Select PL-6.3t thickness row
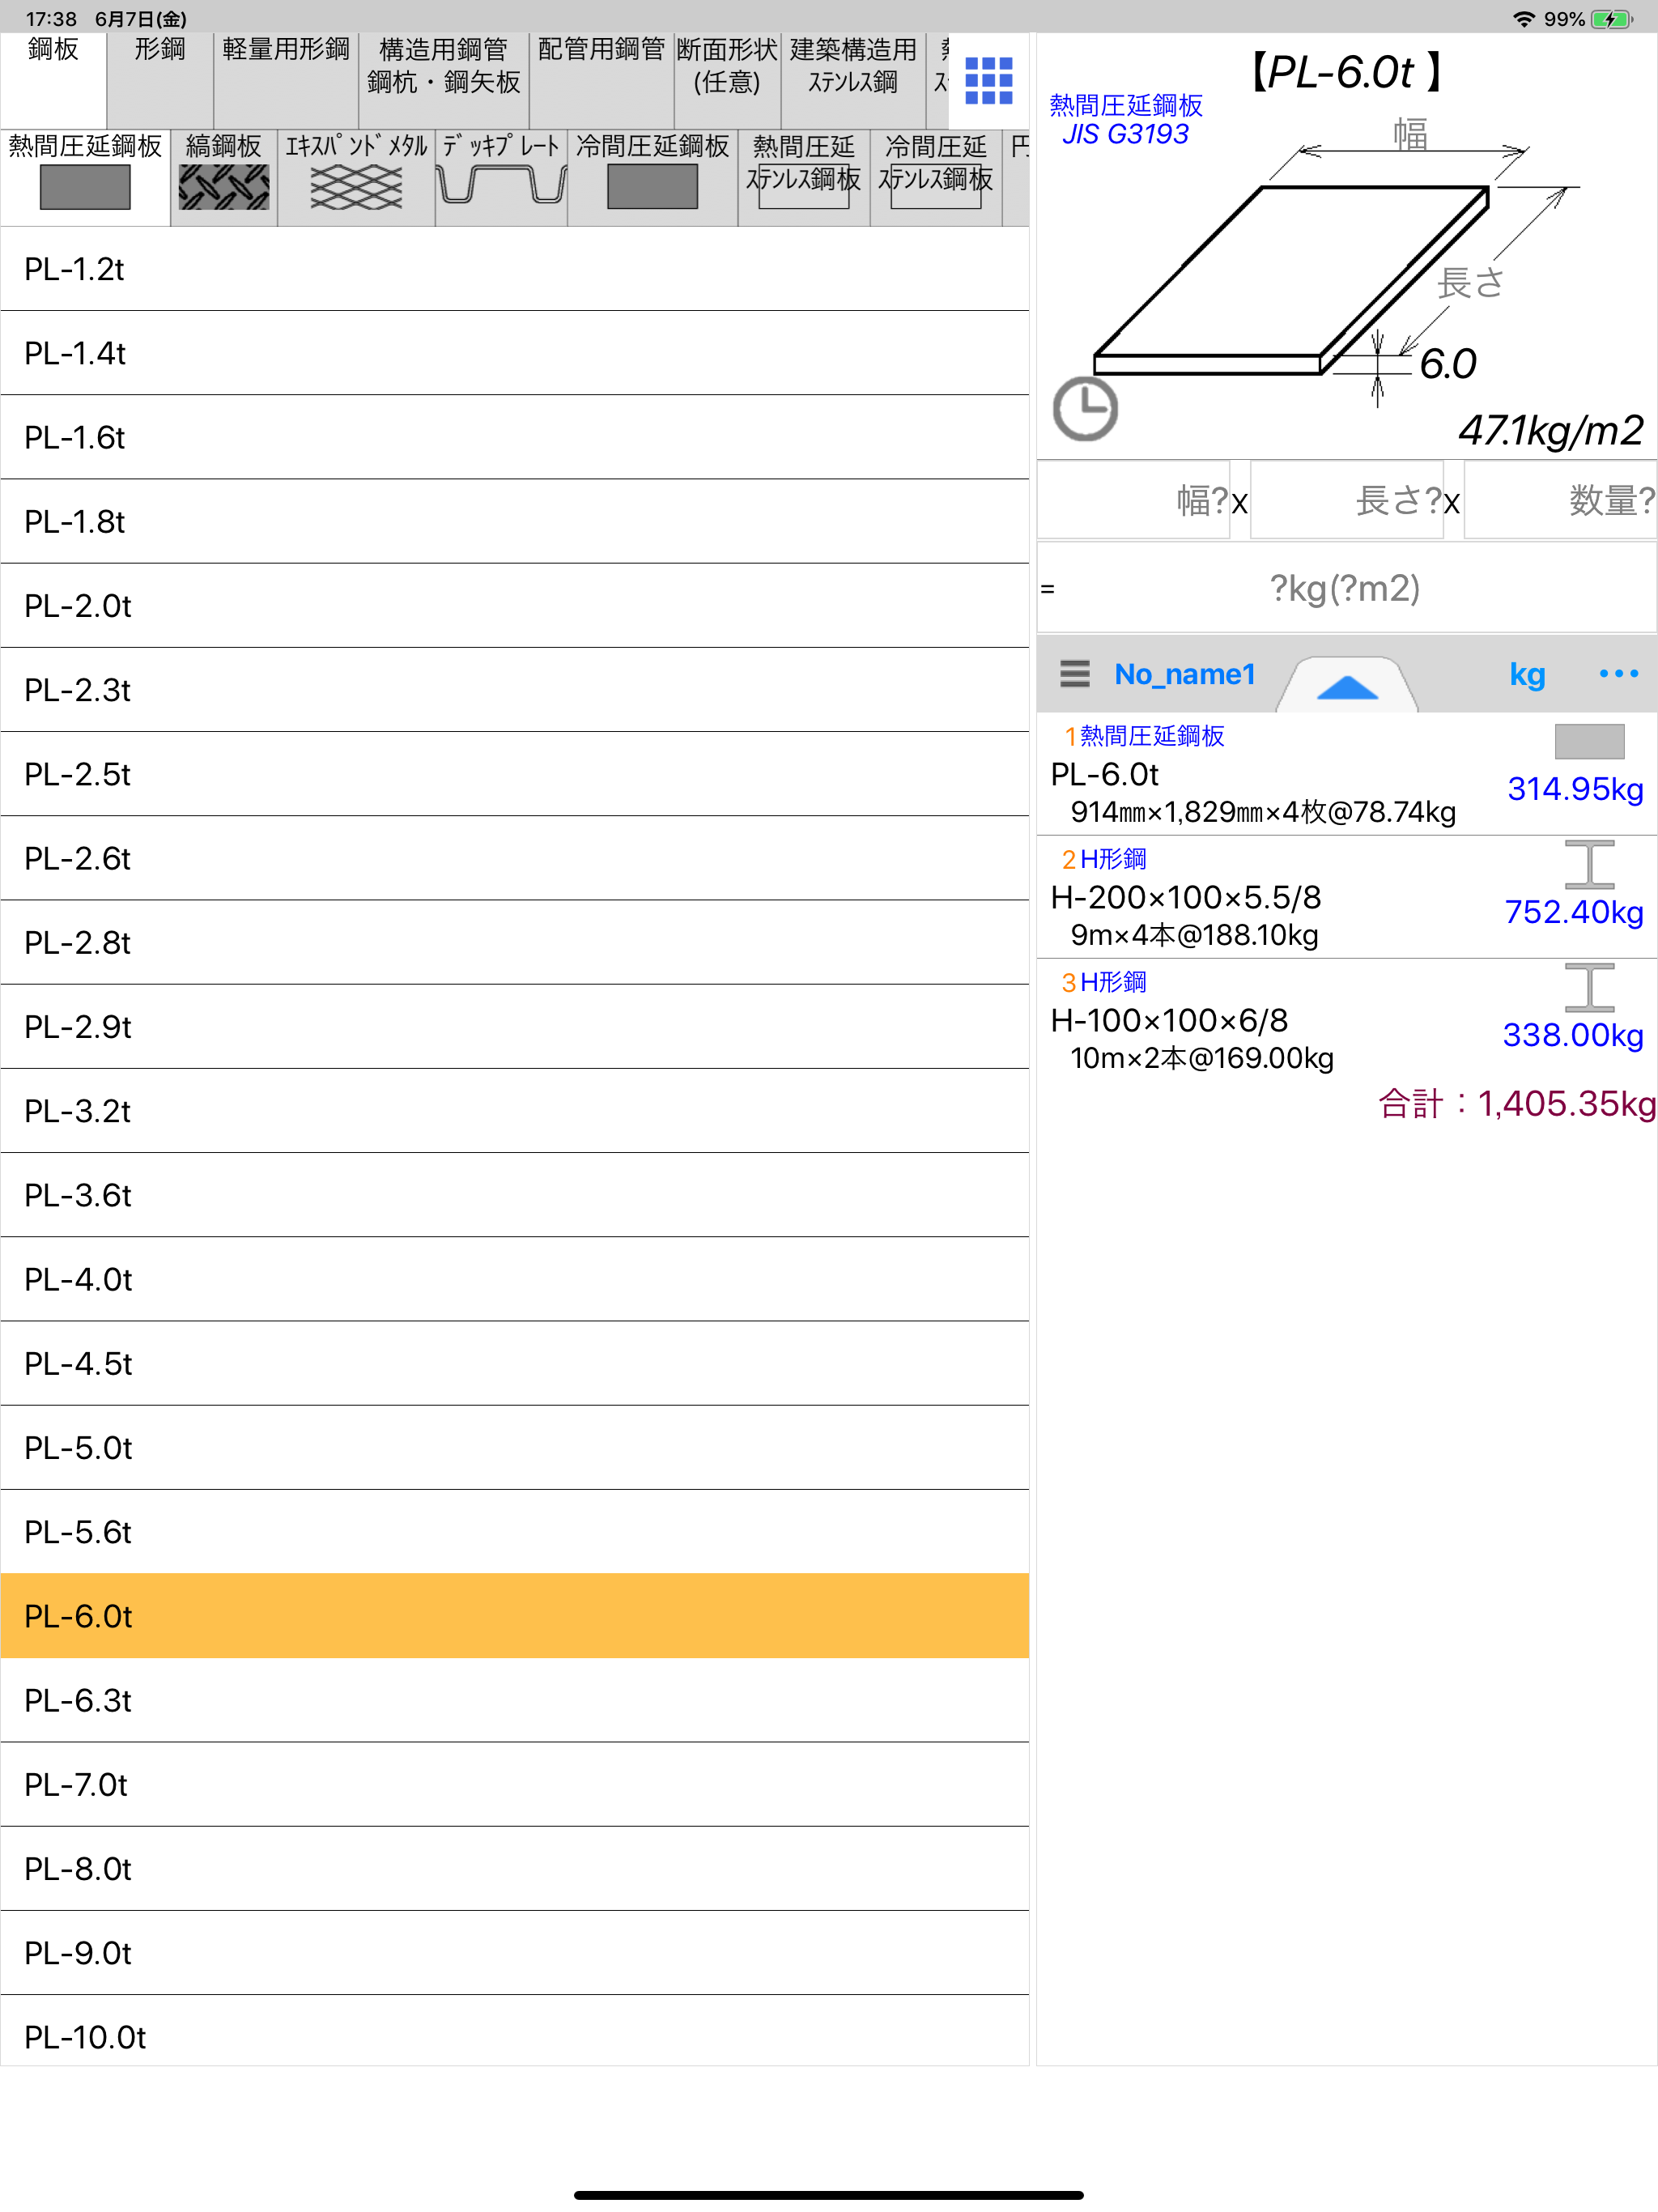The image size is (1658, 2212). tap(515, 1700)
